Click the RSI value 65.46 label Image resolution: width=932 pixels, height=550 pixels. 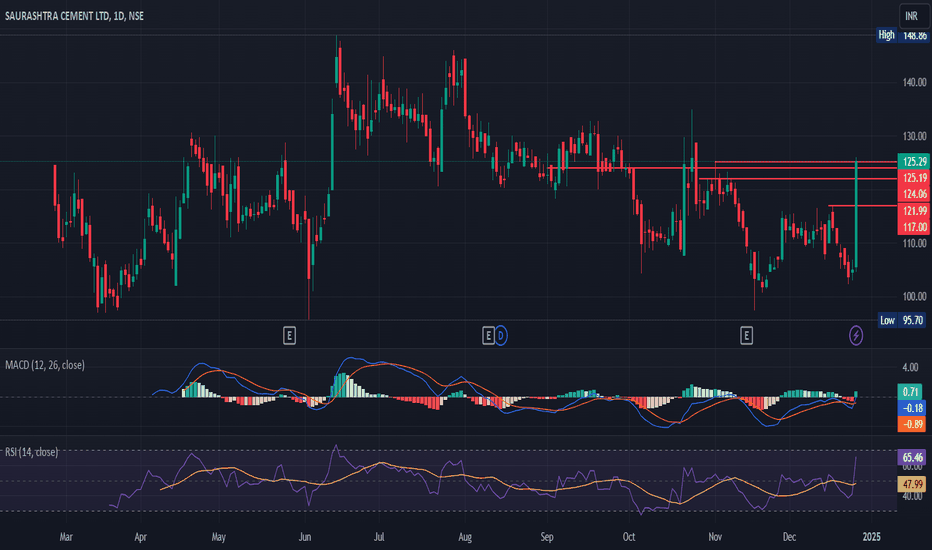point(912,457)
